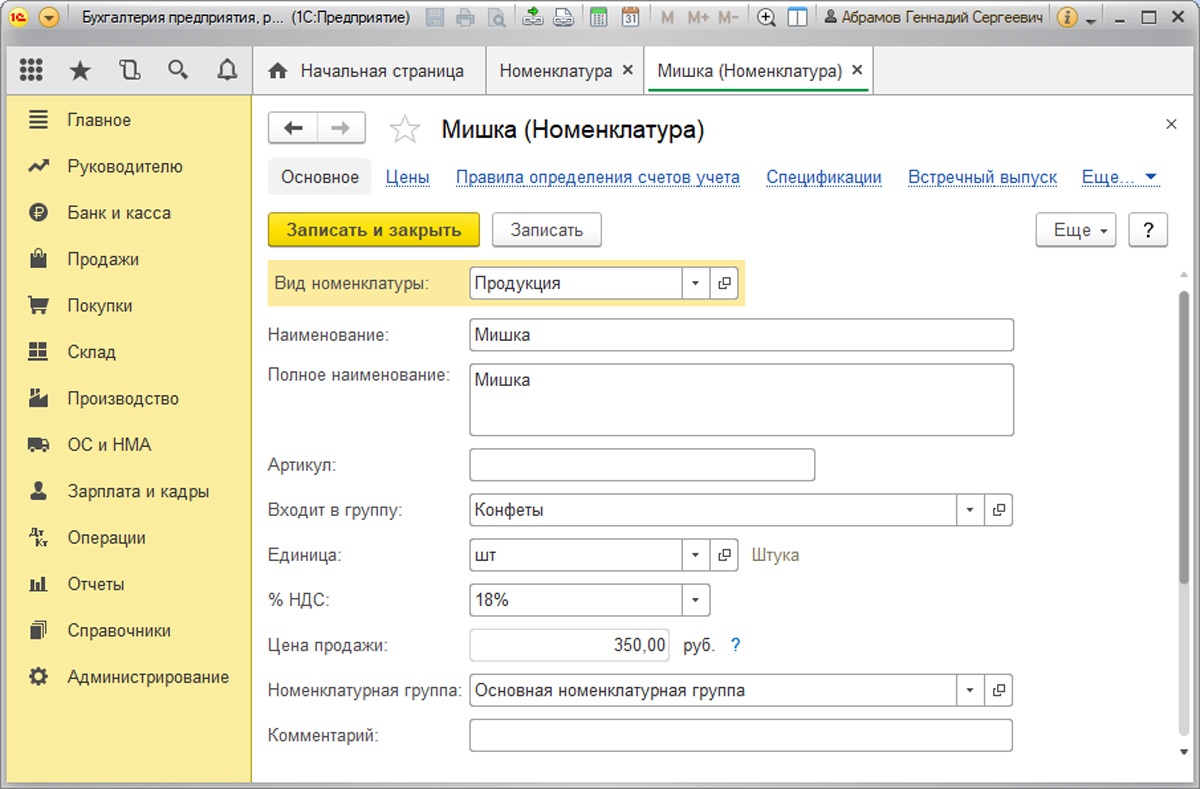This screenshot has height=789, width=1200.
Task: Open the History scroll icon in the sidebar
Action: (x=129, y=70)
